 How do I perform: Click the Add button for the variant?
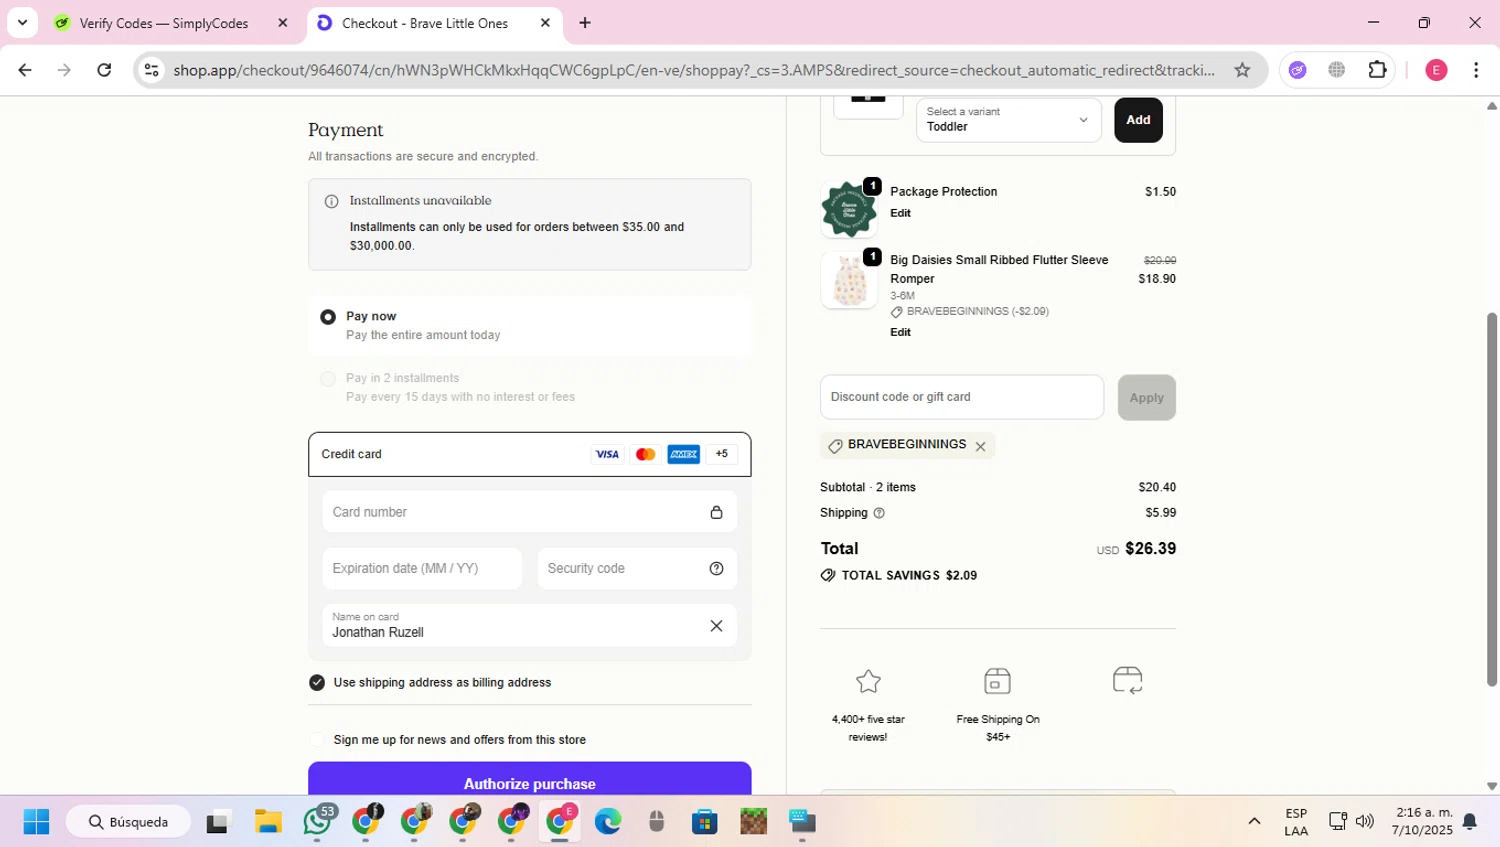1138,120
